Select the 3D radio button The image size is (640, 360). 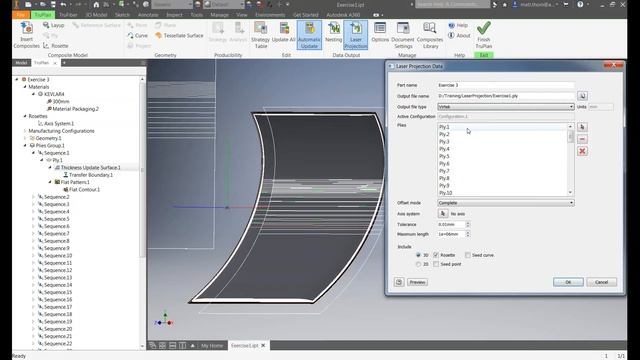click(418, 255)
